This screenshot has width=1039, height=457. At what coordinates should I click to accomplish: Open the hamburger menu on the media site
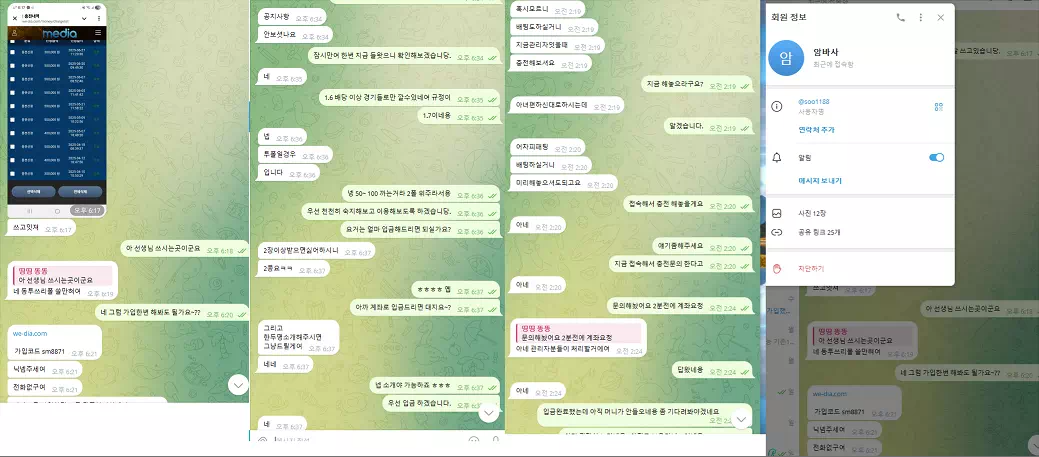98,32
